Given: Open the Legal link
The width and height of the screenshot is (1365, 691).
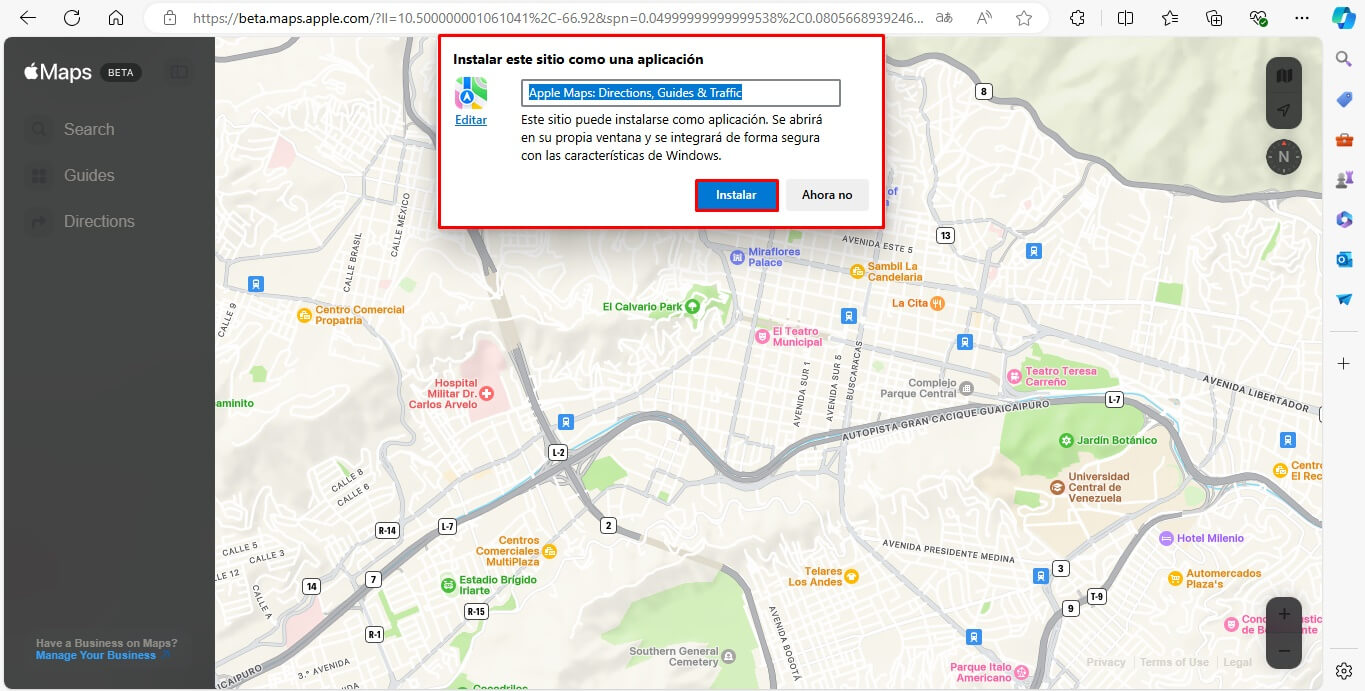Looking at the screenshot, I should click(x=1237, y=662).
